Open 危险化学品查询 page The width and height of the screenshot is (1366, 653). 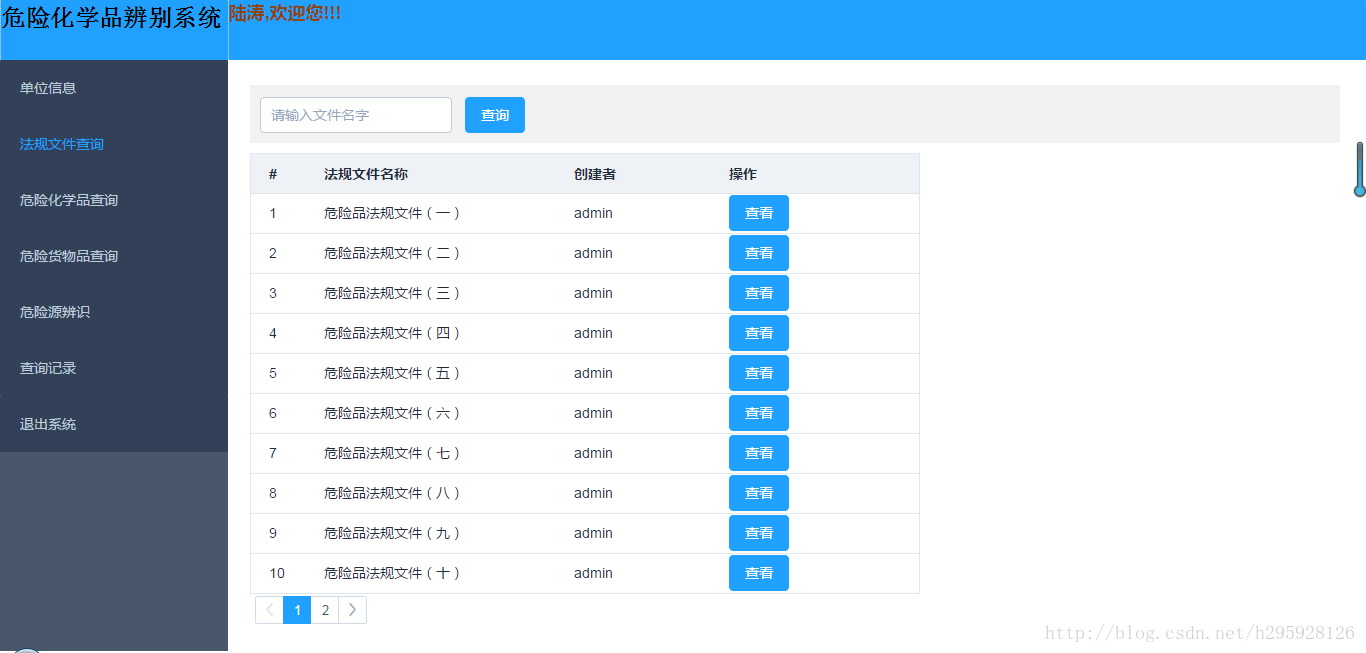pos(114,200)
